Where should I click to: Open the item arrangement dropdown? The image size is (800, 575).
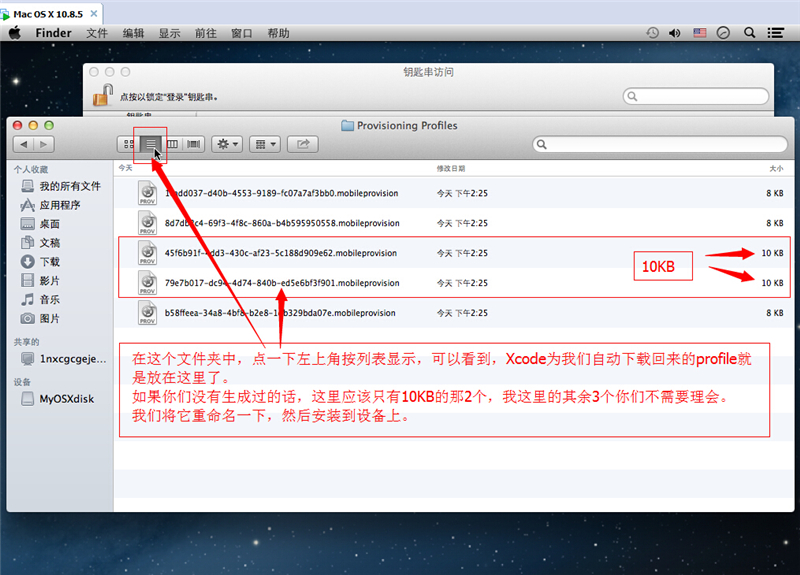[x=265, y=144]
